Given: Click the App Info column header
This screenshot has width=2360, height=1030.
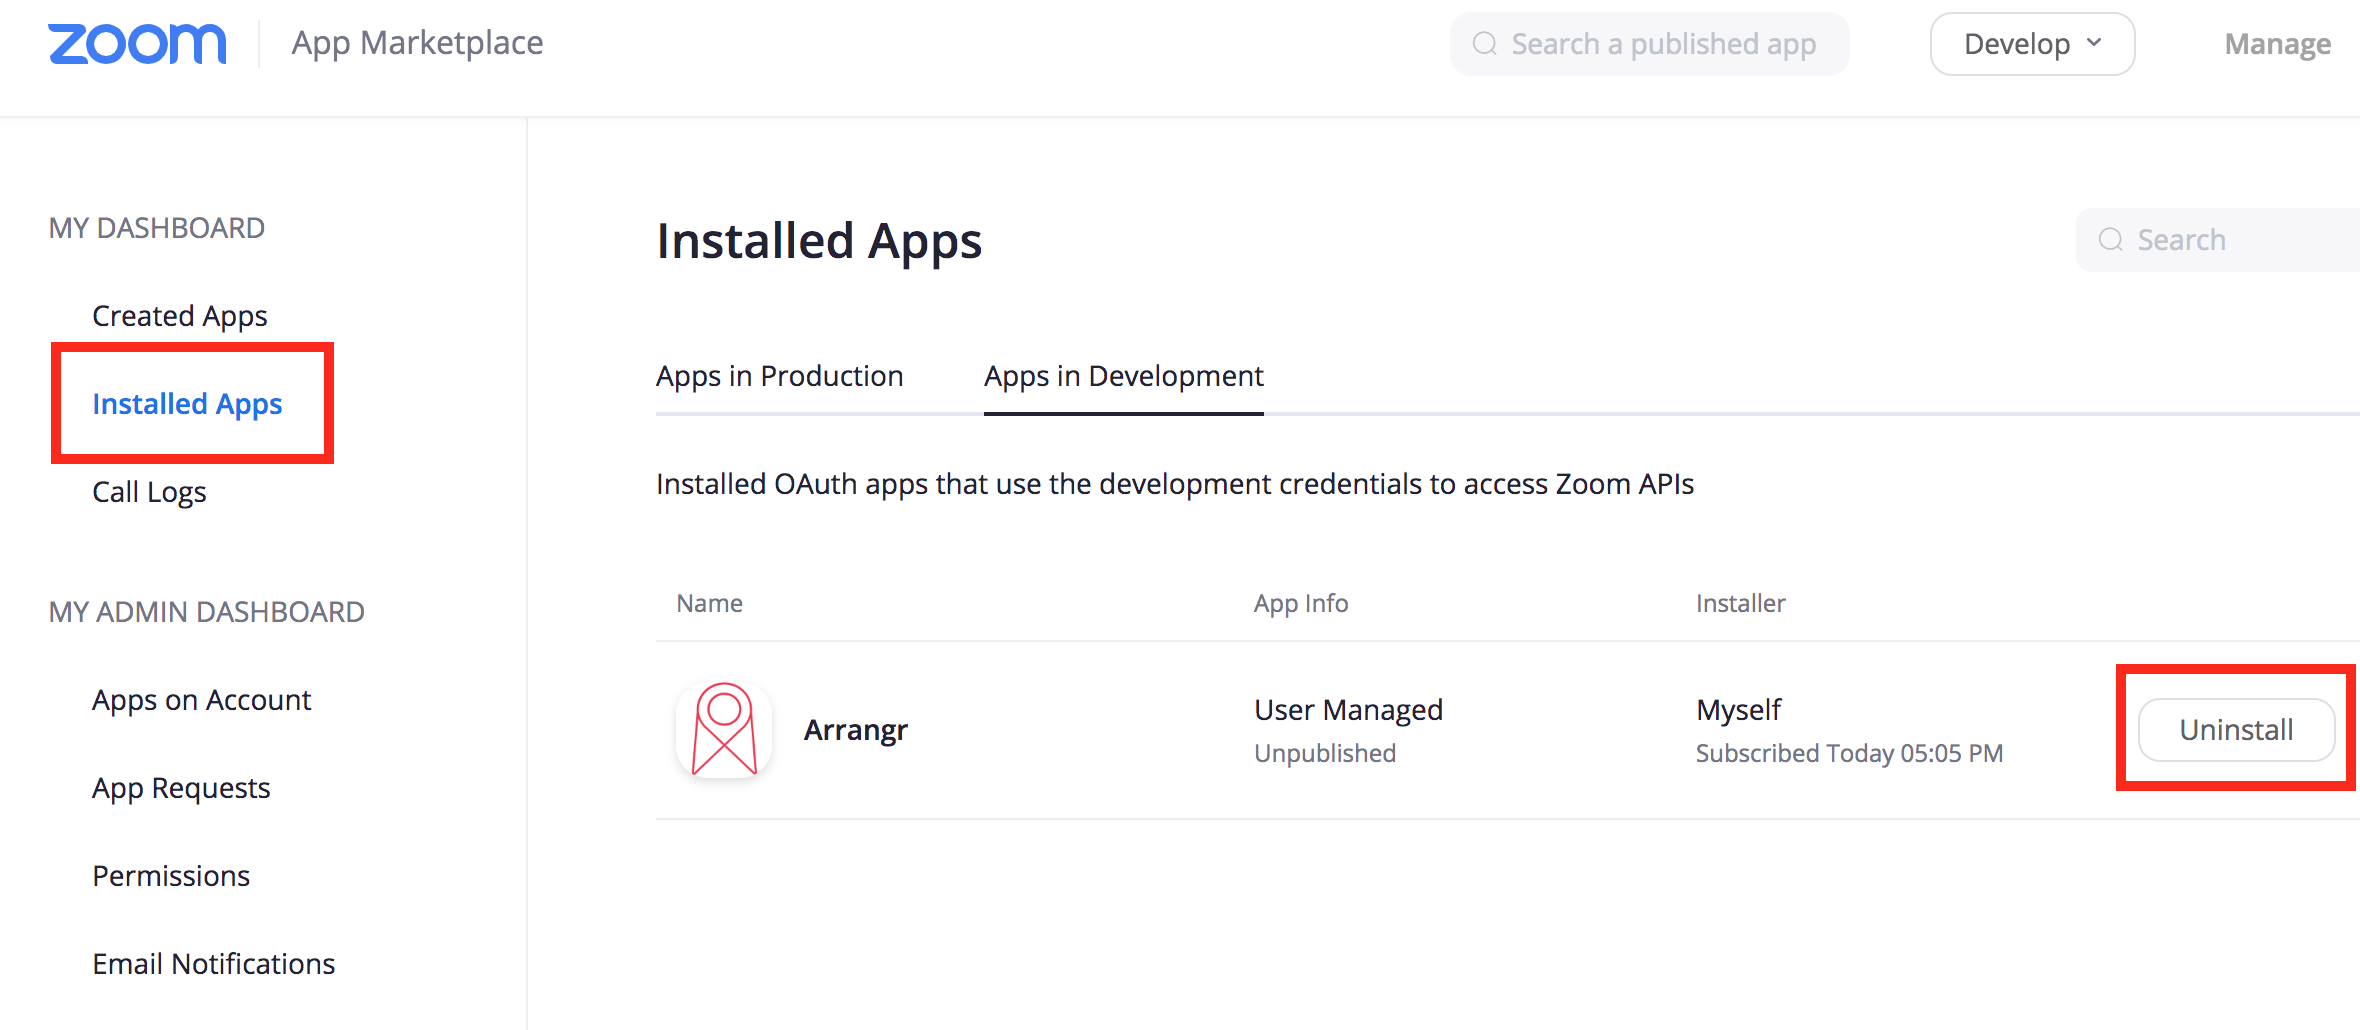Looking at the screenshot, I should click(1301, 603).
